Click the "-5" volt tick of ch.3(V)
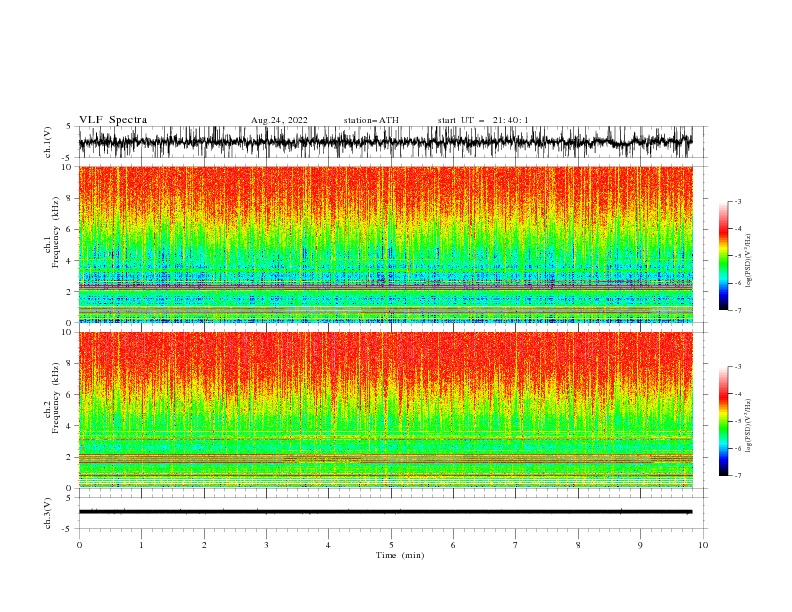Image resolution: width=792 pixels, height=612 pixels. point(68,529)
